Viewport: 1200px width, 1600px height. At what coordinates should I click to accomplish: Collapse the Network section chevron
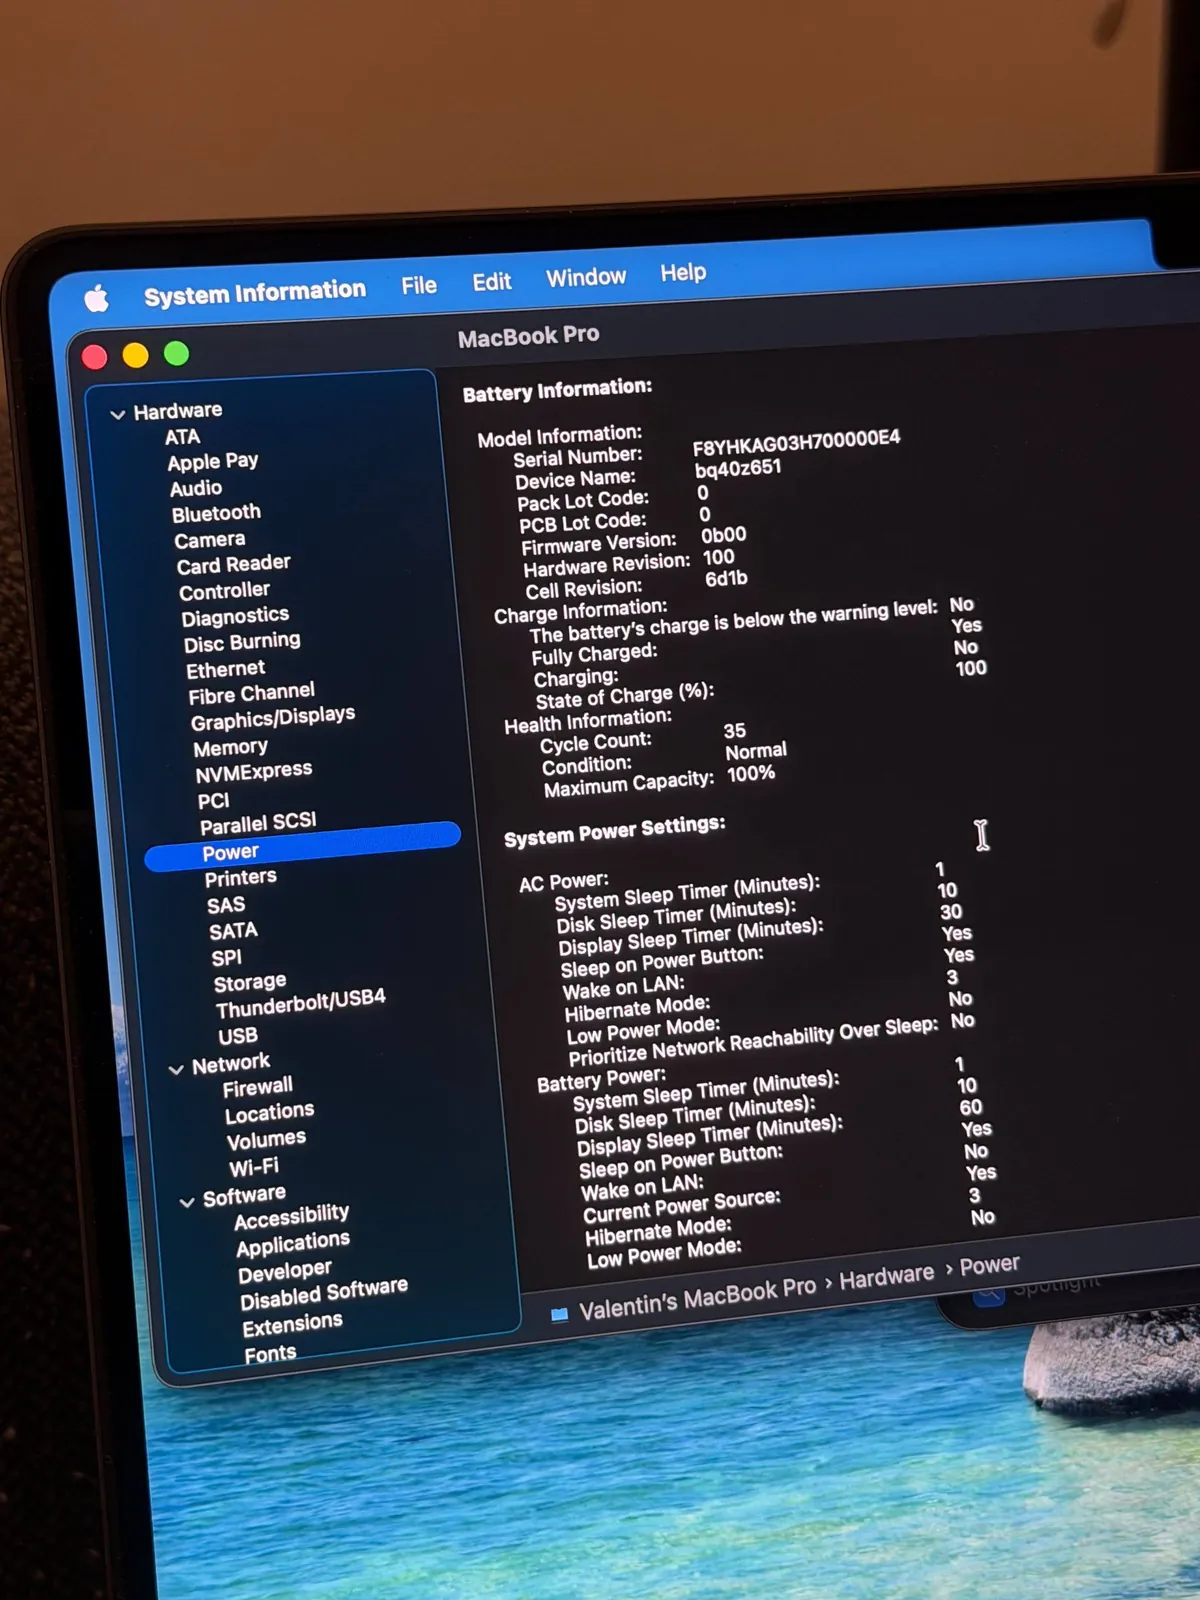[x=176, y=1069]
